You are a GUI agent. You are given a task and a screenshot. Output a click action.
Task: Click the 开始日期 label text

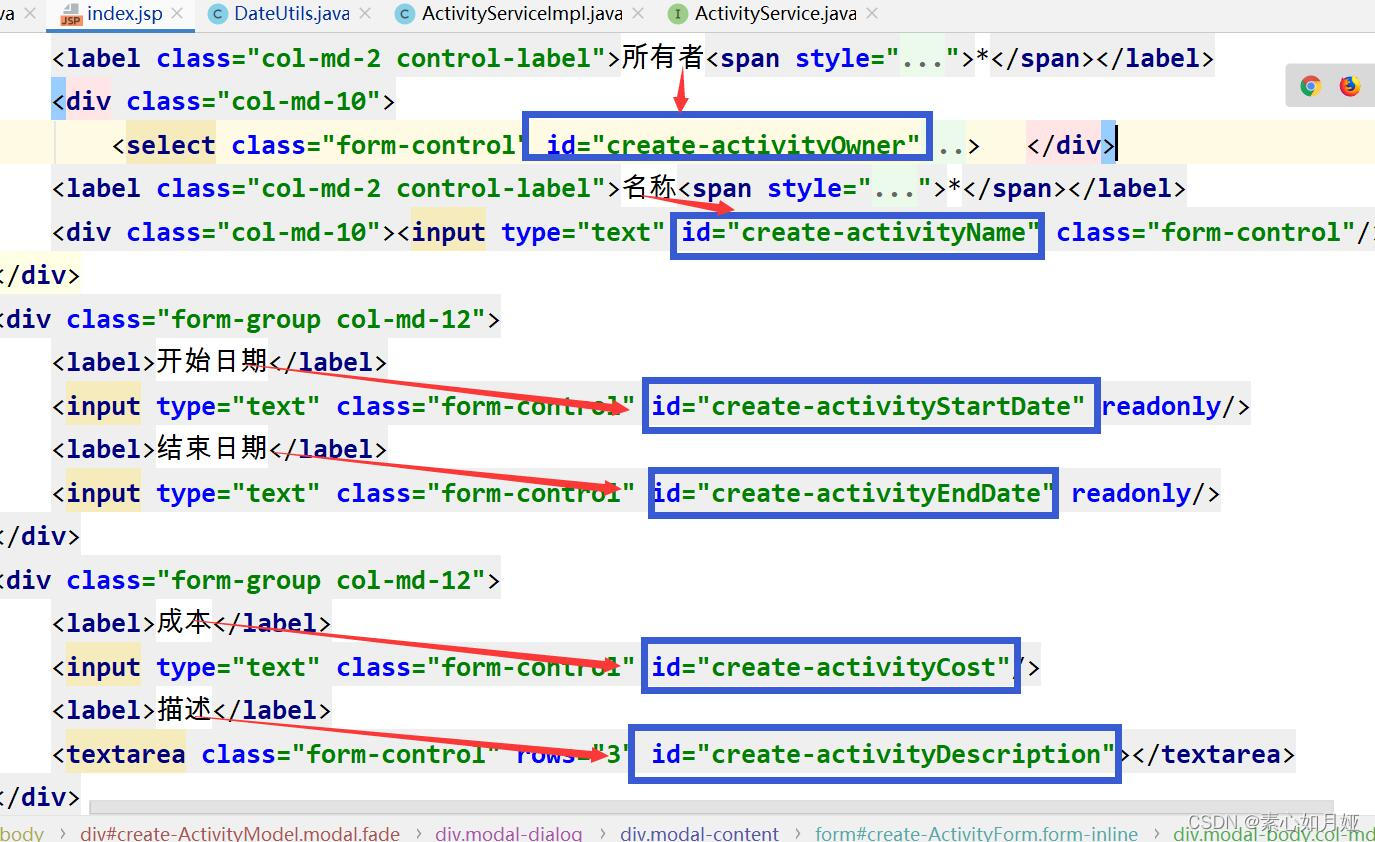pos(212,362)
